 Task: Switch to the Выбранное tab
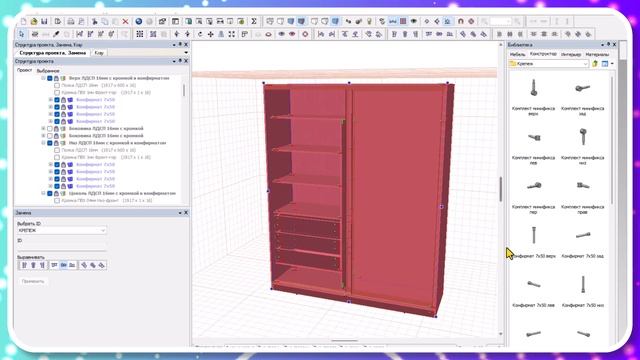pos(48,71)
